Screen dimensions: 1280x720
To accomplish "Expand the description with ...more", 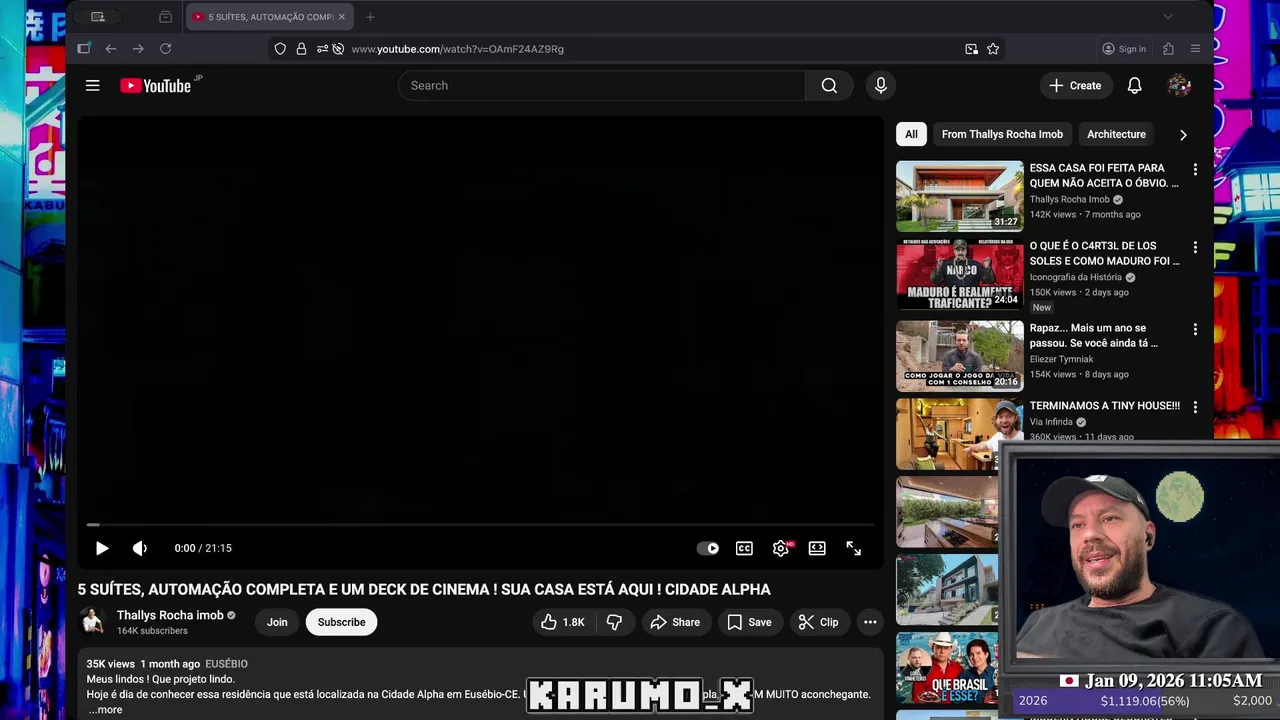I will [x=105, y=710].
